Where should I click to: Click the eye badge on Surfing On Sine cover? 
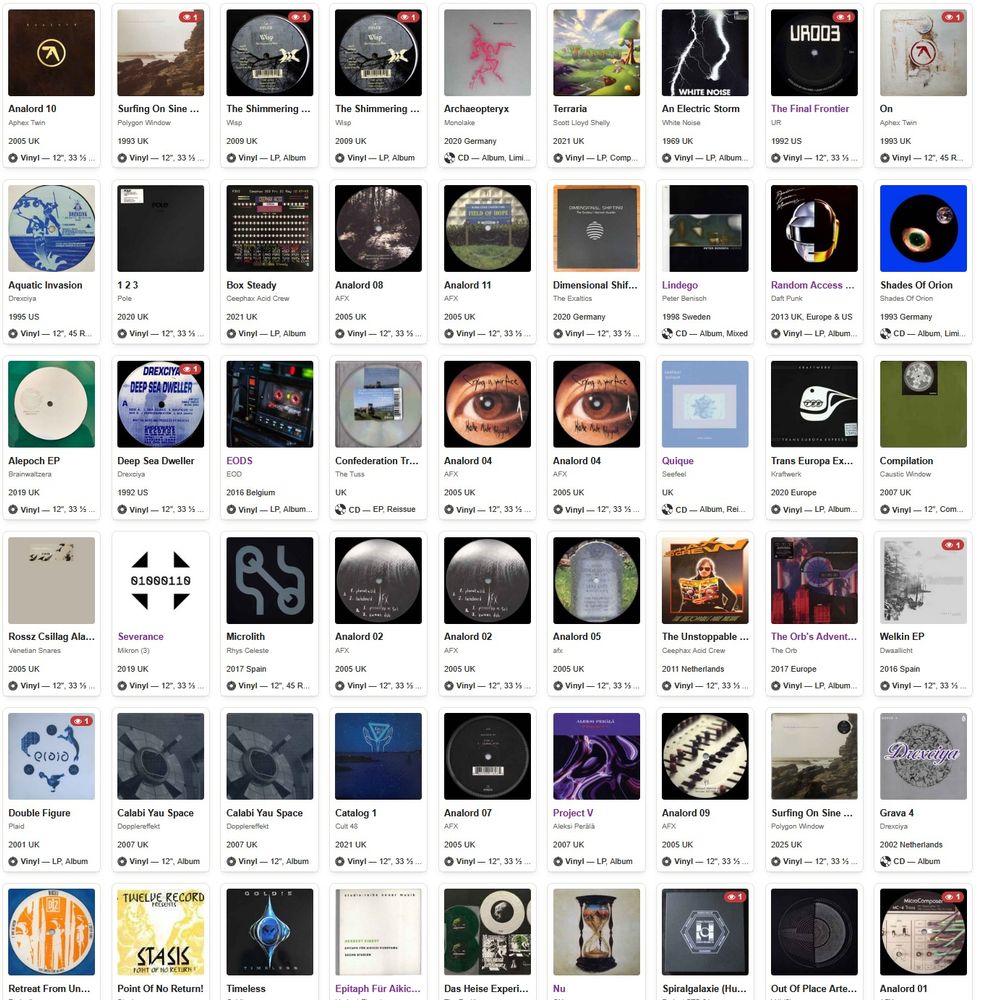coord(188,17)
